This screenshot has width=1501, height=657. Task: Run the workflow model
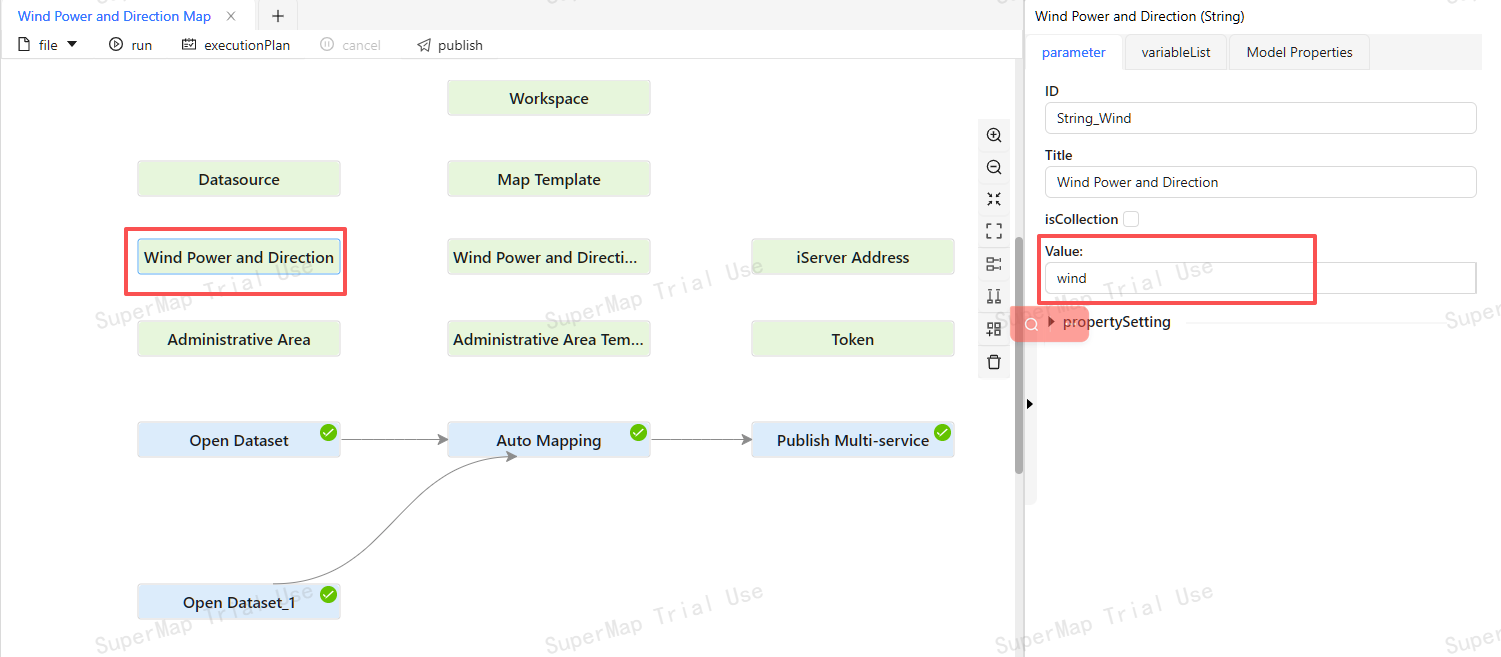(x=131, y=45)
